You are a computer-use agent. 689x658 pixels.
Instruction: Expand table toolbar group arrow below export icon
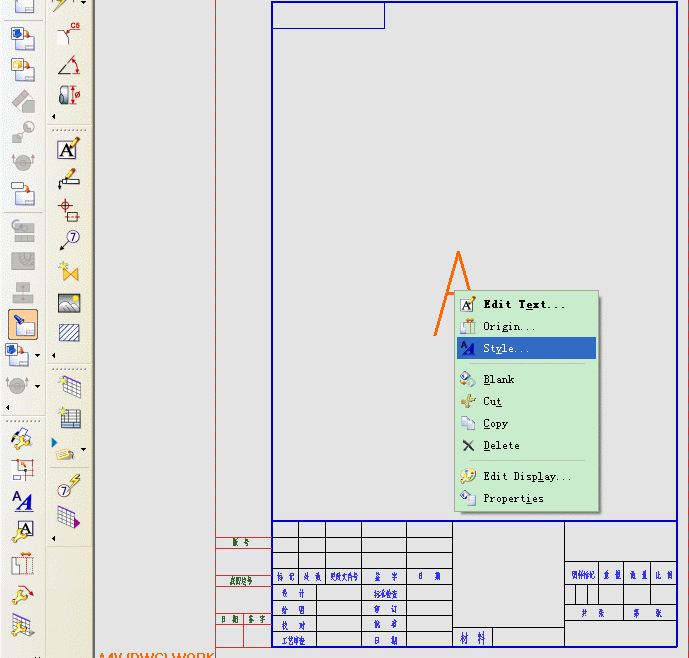tap(54, 538)
